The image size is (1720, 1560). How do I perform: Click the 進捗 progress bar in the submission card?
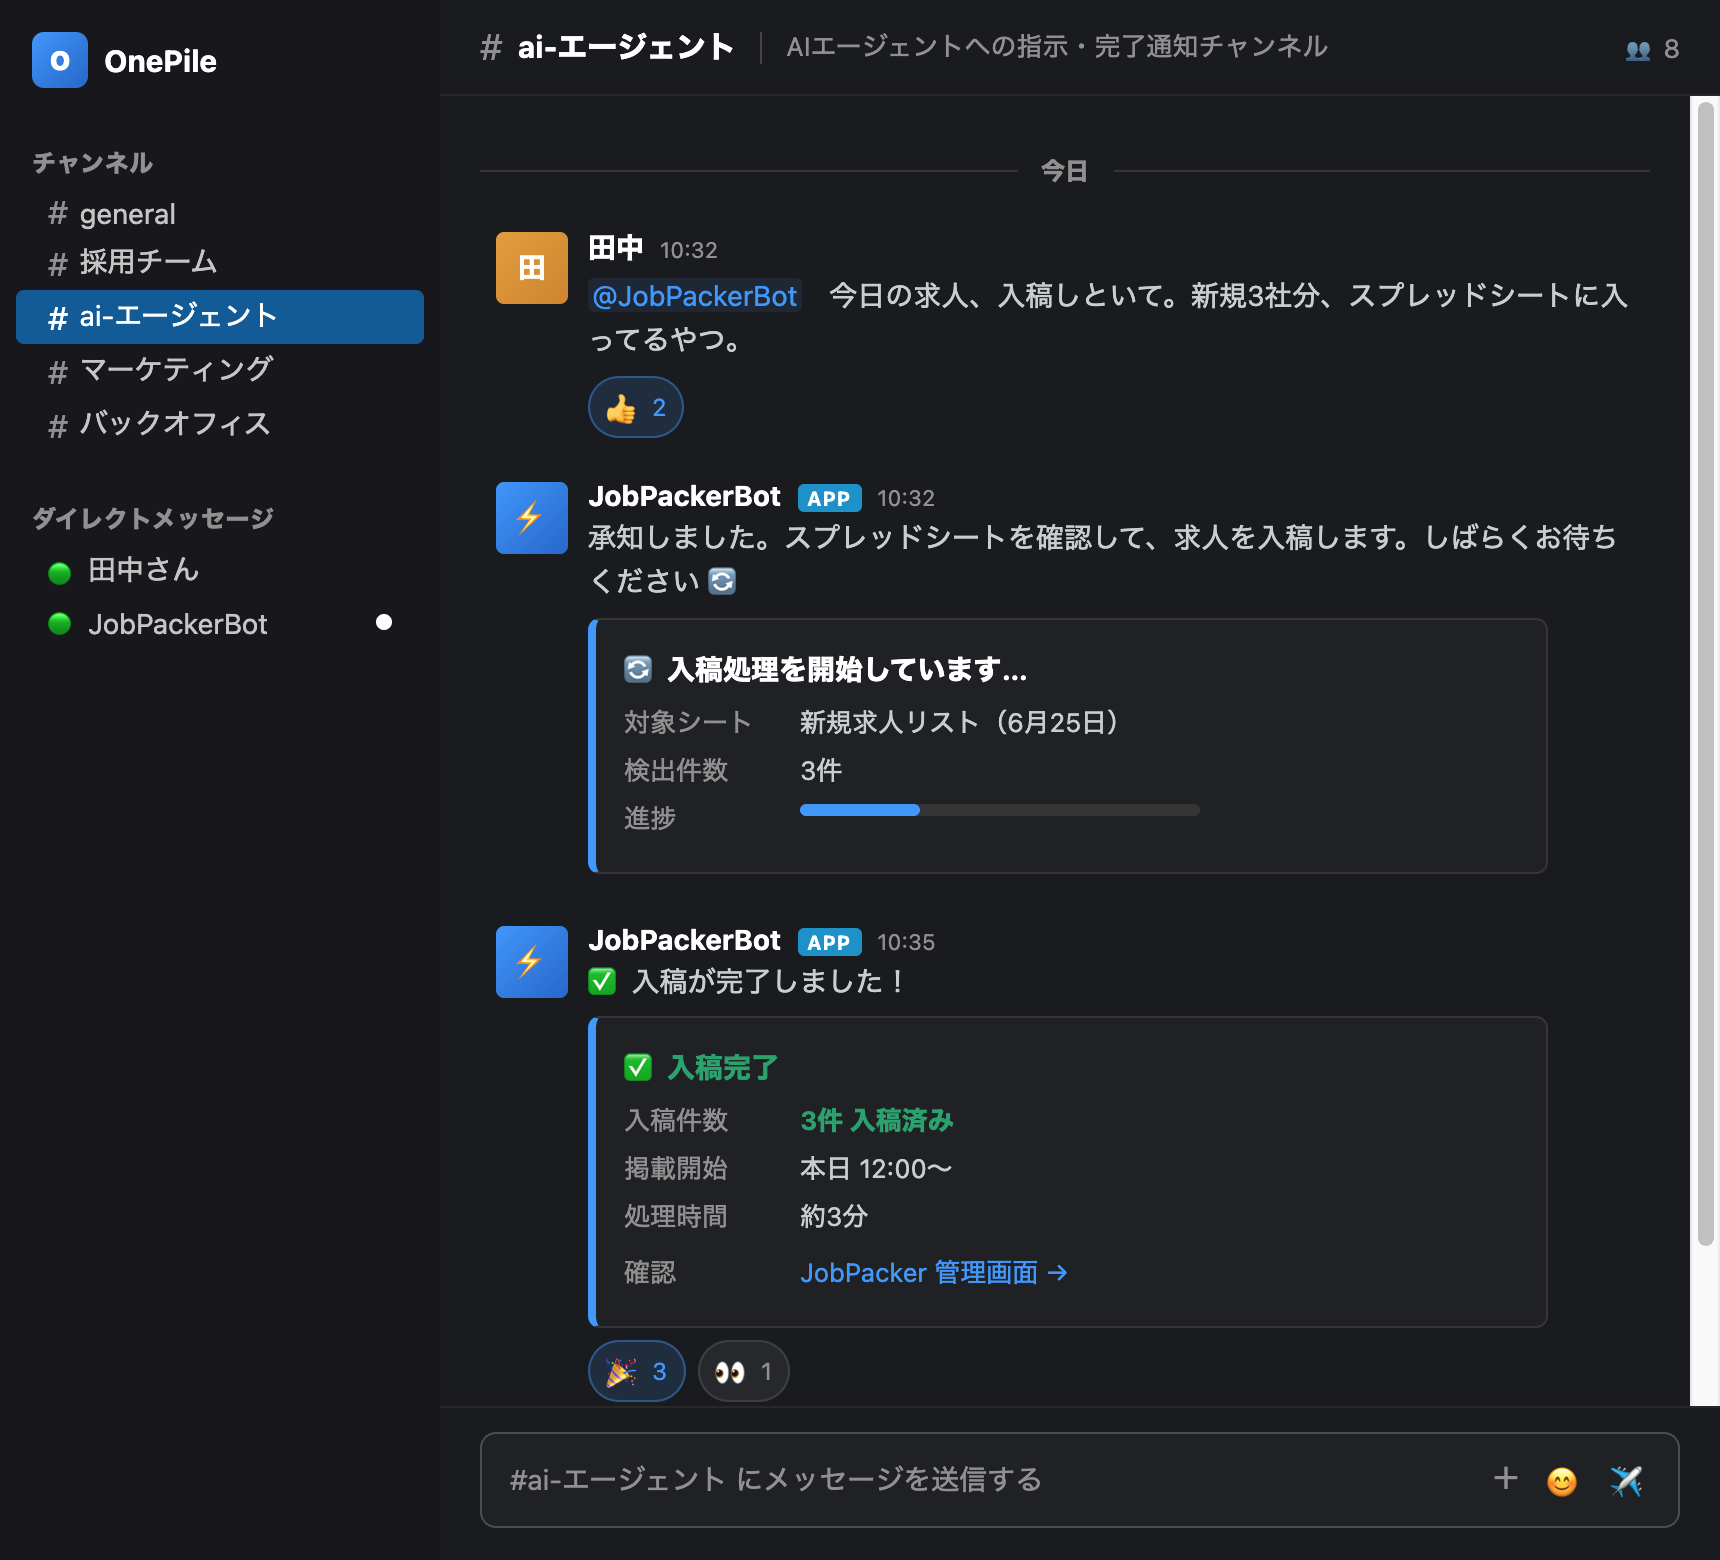[1000, 810]
